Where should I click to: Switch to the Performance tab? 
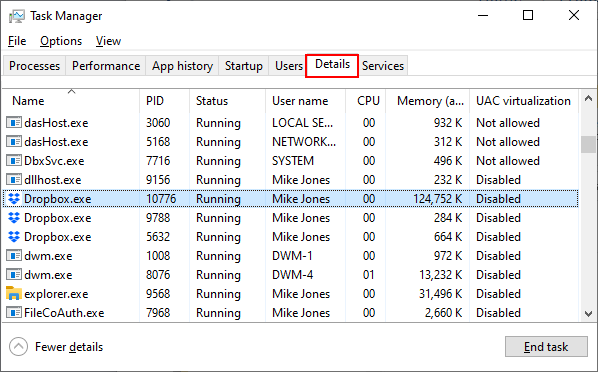(x=106, y=66)
